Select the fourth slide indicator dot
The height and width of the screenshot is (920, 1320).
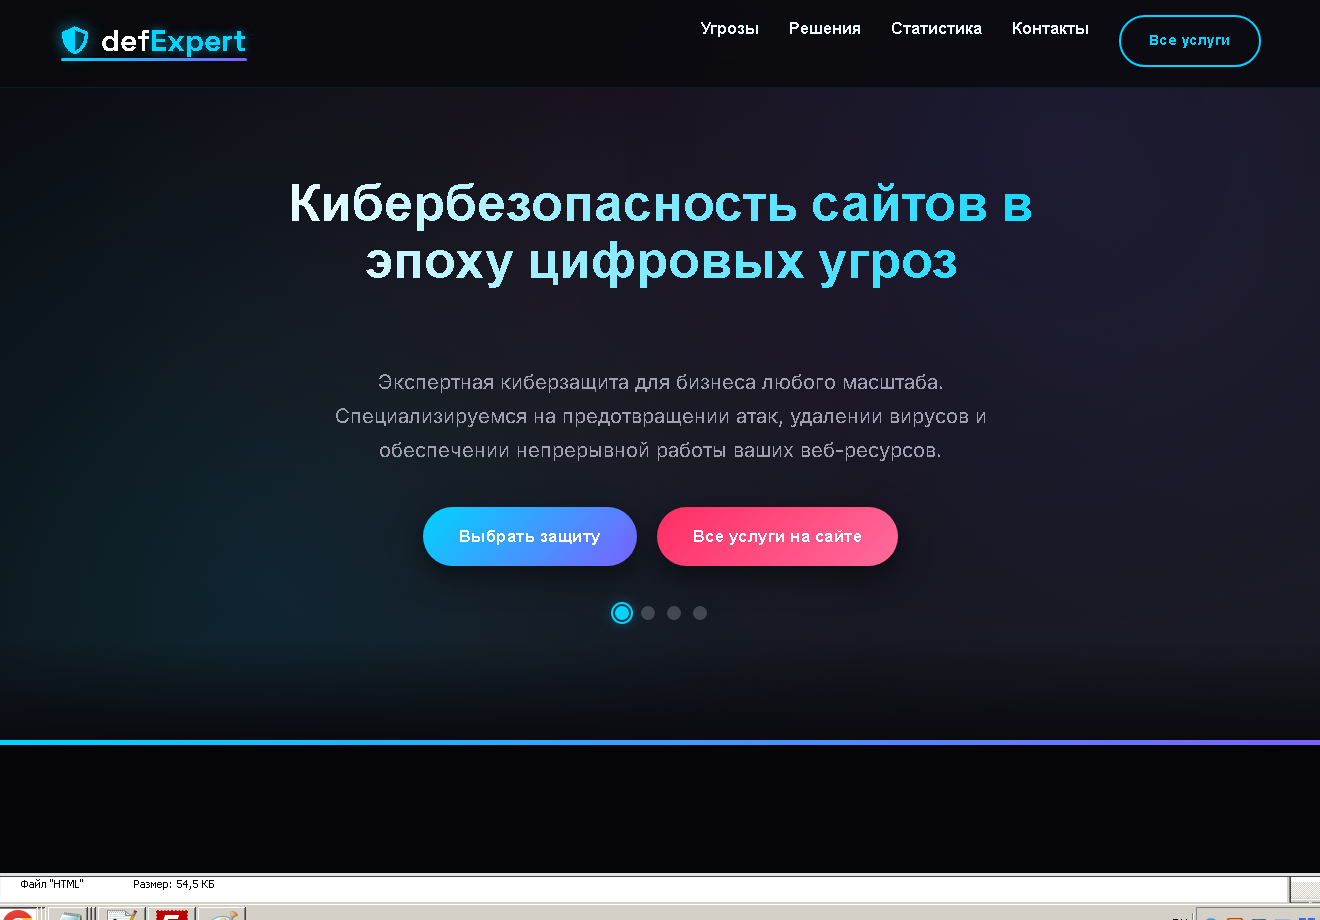tap(700, 613)
